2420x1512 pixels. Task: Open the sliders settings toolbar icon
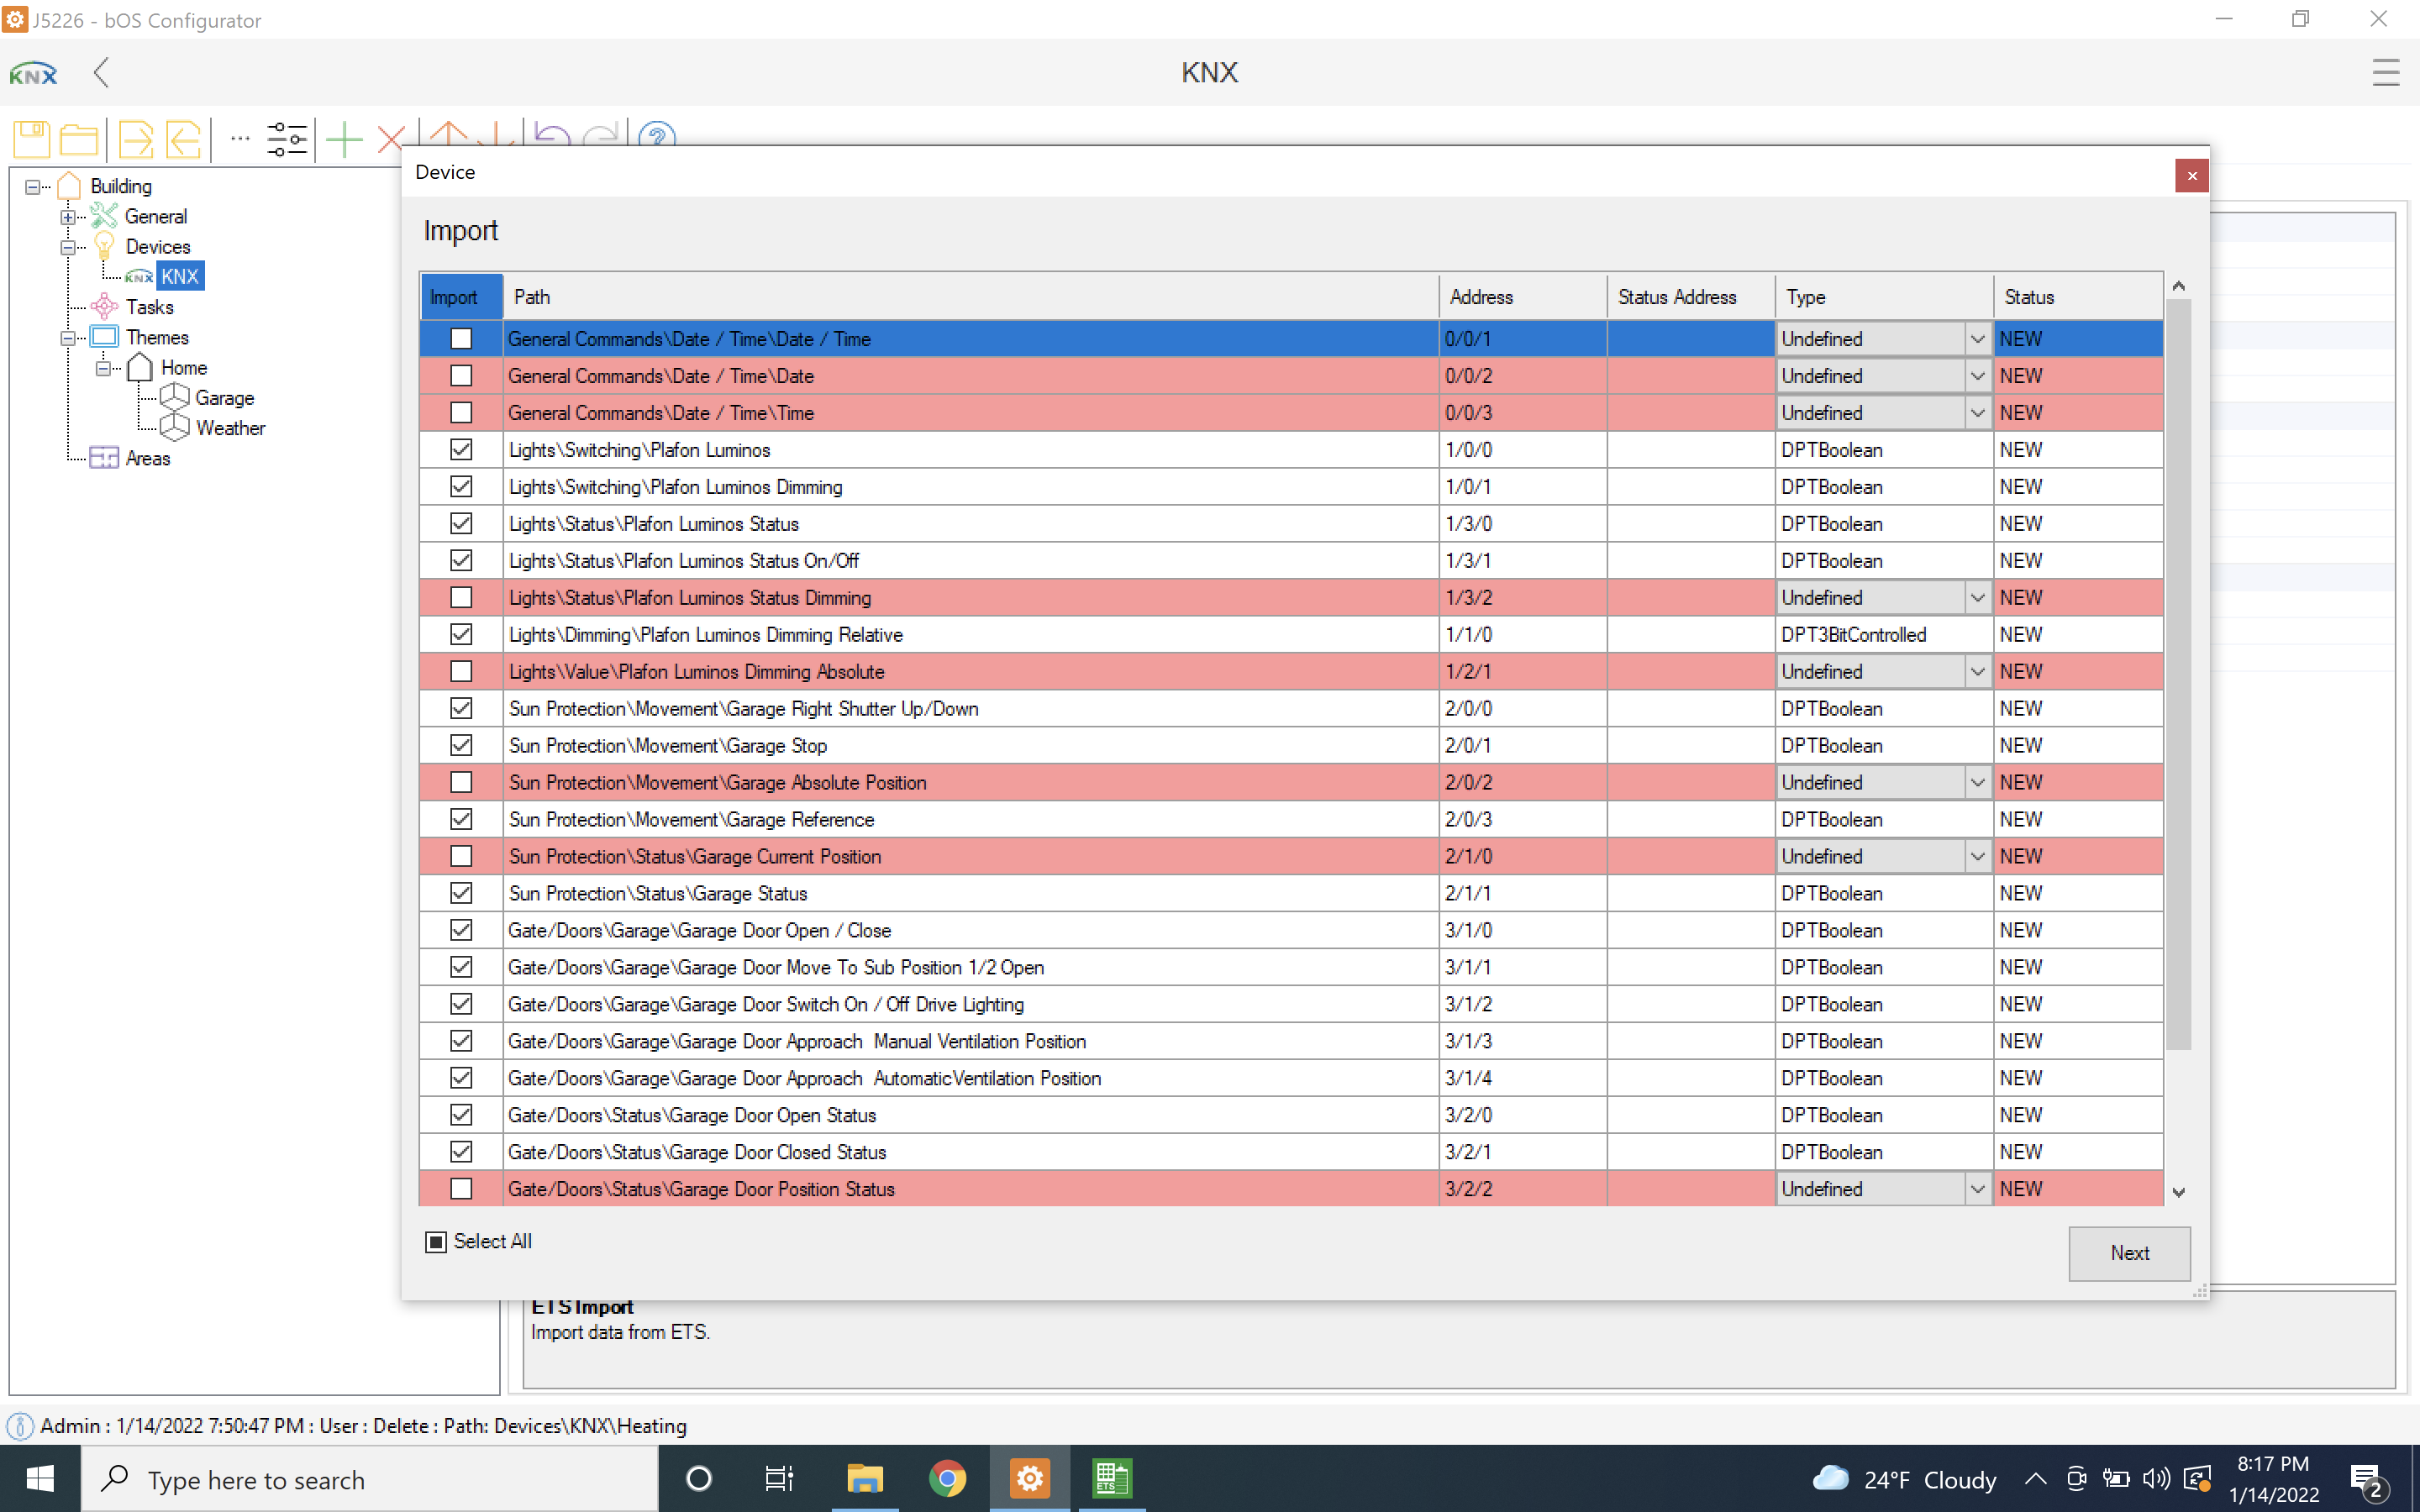pyautogui.click(x=287, y=139)
